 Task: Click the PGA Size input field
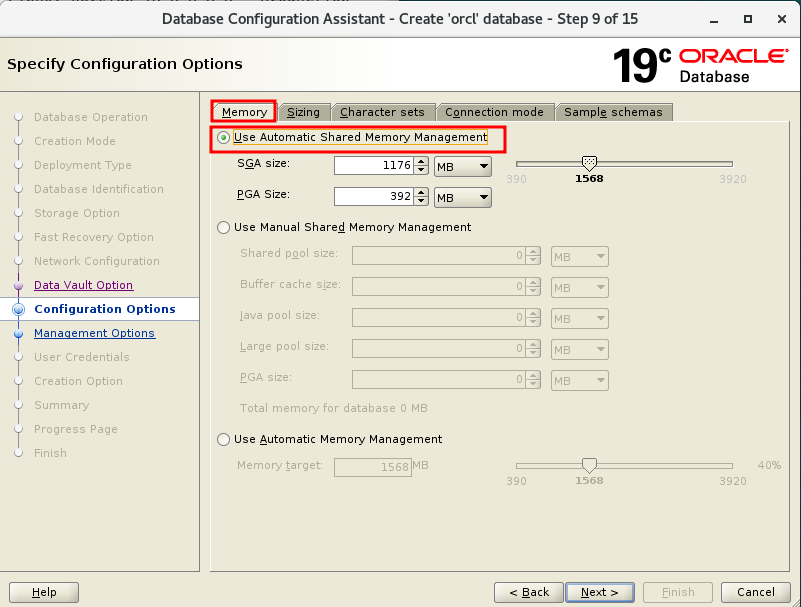373,197
